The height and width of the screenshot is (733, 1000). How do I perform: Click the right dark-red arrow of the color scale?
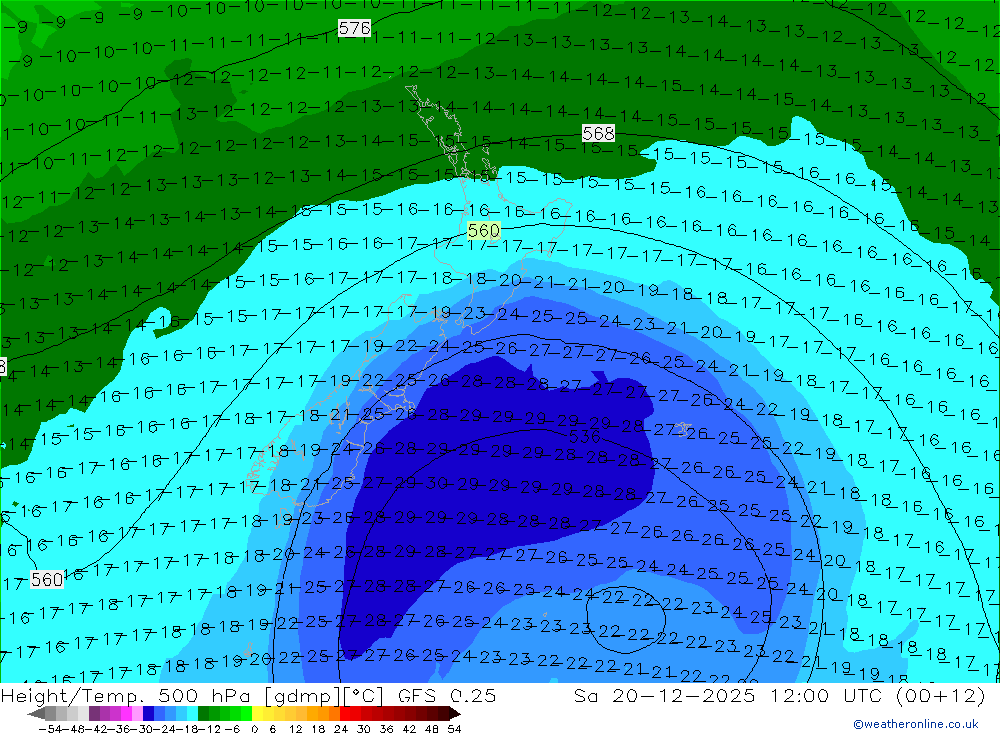[455, 714]
